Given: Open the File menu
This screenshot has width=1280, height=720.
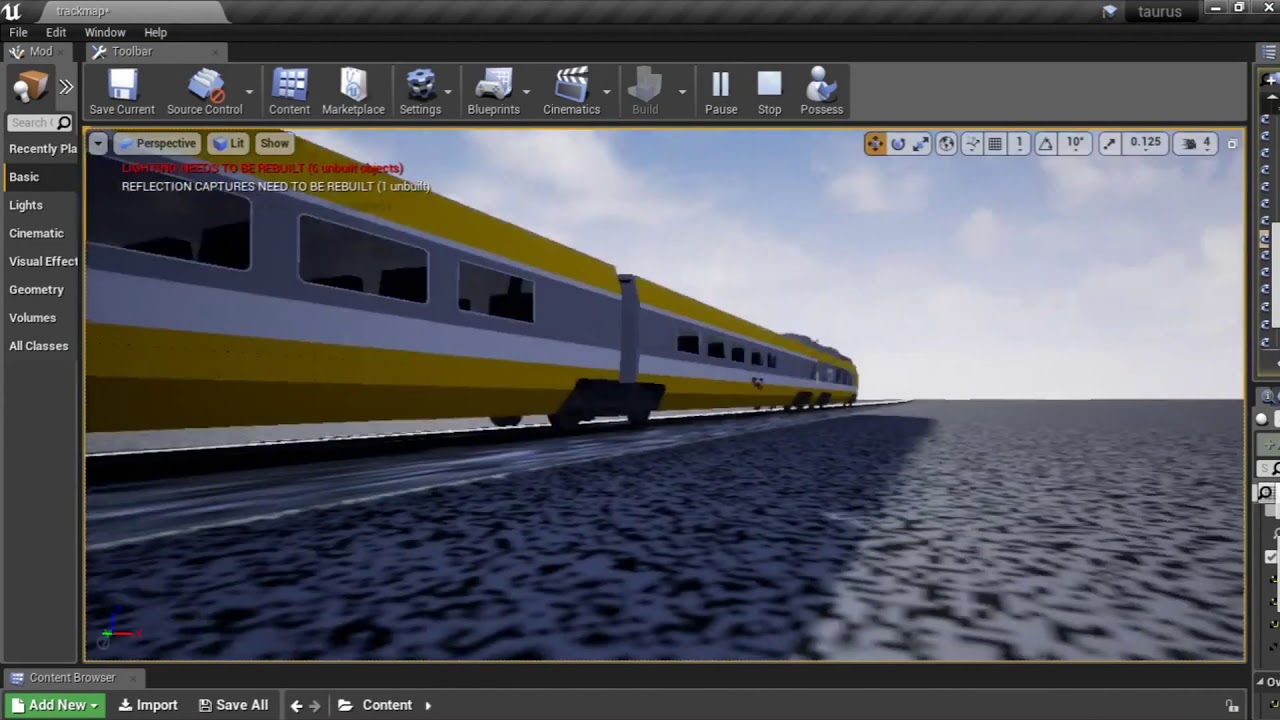Looking at the screenshot, I should point(18,32).
